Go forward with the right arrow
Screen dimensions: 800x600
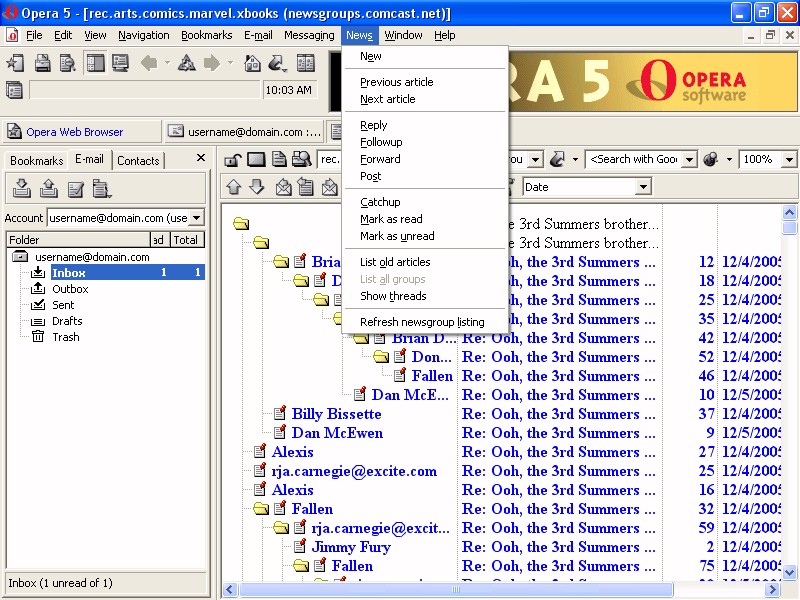click(212, 63)
